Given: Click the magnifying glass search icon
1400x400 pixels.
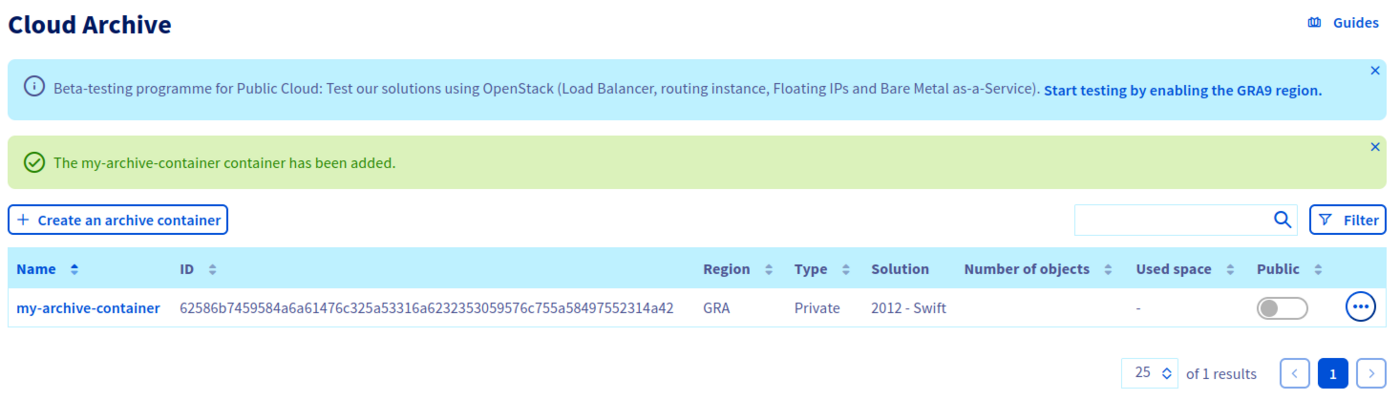Looking at the screenshot, I should point(1282,220).
